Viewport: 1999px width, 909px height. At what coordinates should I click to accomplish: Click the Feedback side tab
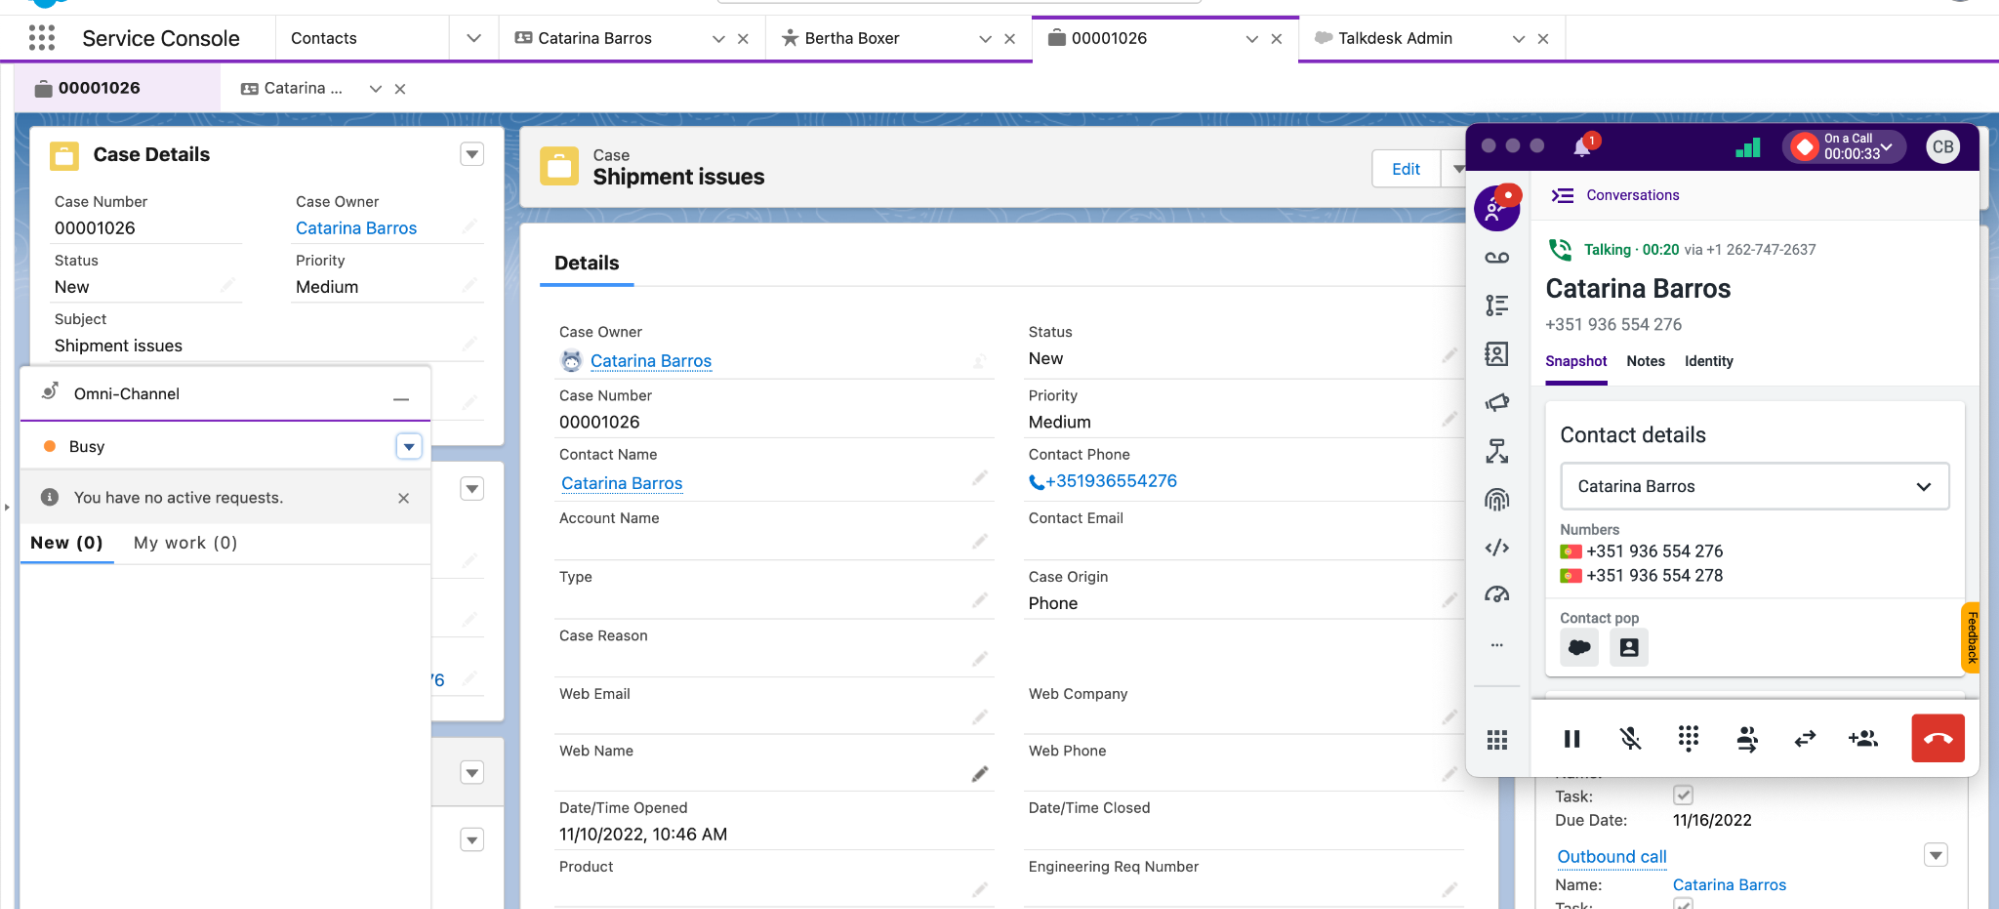[x=1972, y=637]
